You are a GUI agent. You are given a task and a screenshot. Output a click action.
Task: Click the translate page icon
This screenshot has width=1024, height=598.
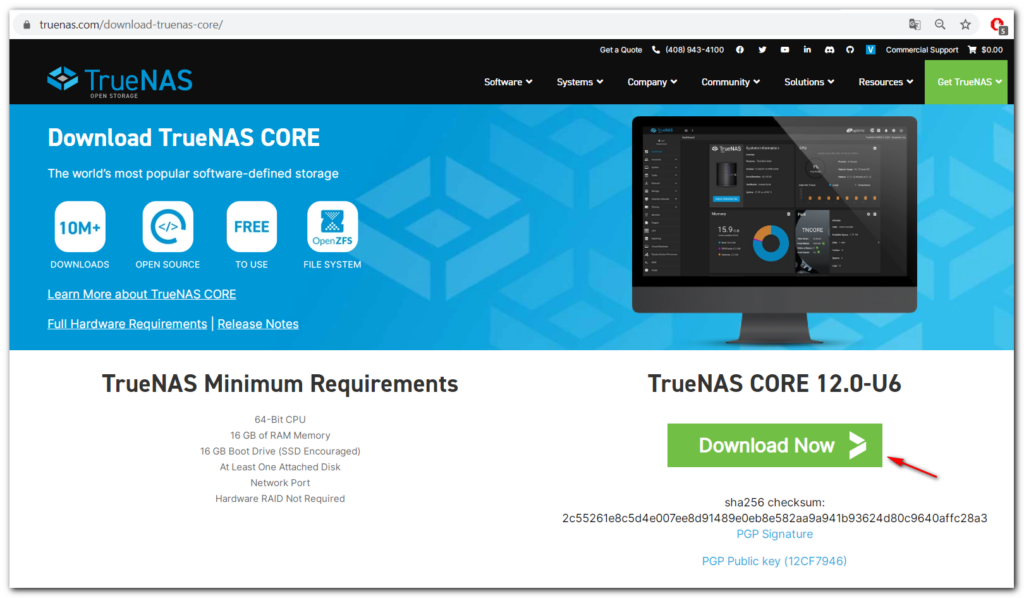(914, 24)
